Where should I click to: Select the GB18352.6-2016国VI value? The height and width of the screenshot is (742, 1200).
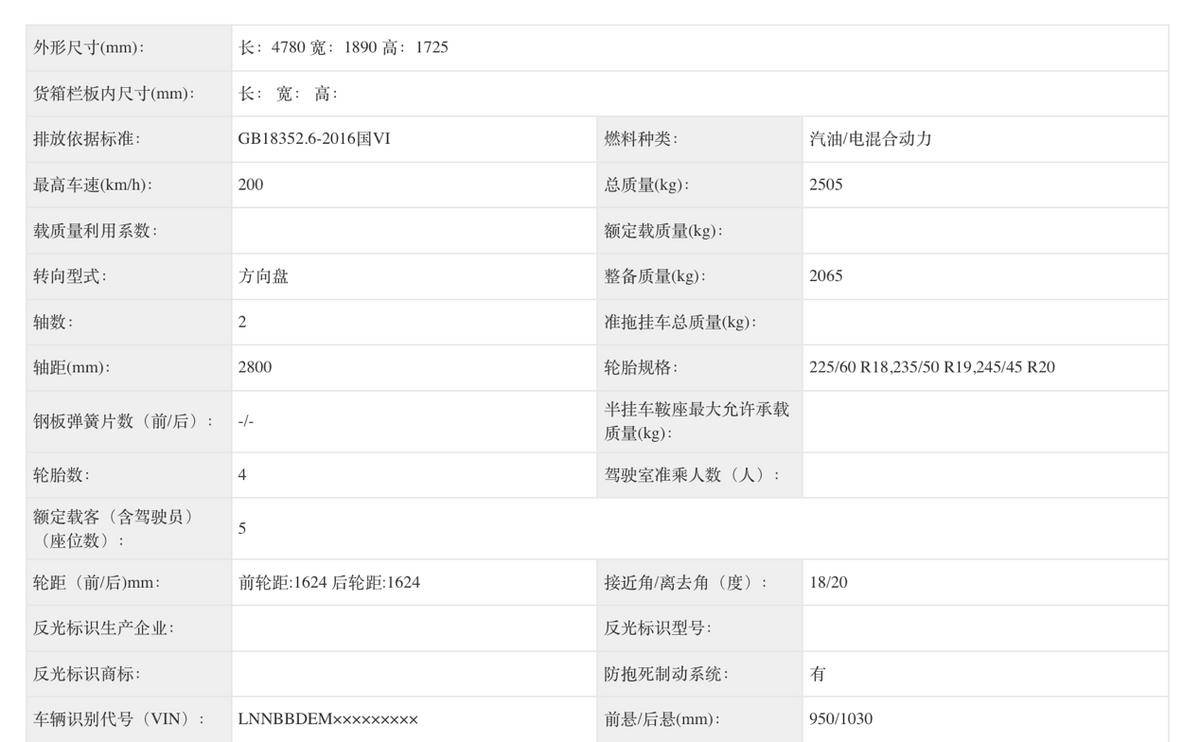tap(314, 139)
